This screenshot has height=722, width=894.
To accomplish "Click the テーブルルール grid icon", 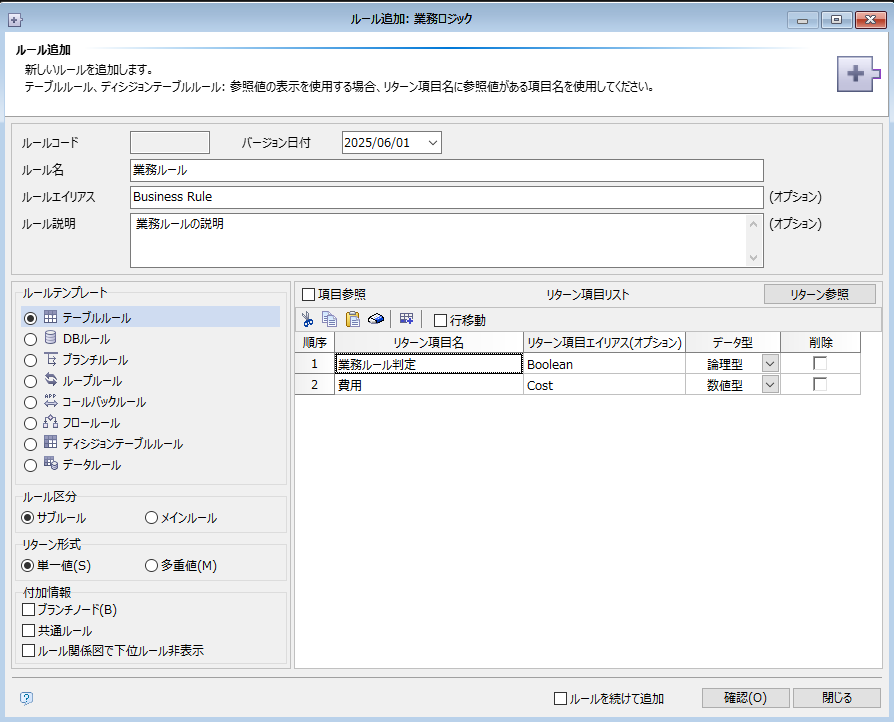I will 51,317.
